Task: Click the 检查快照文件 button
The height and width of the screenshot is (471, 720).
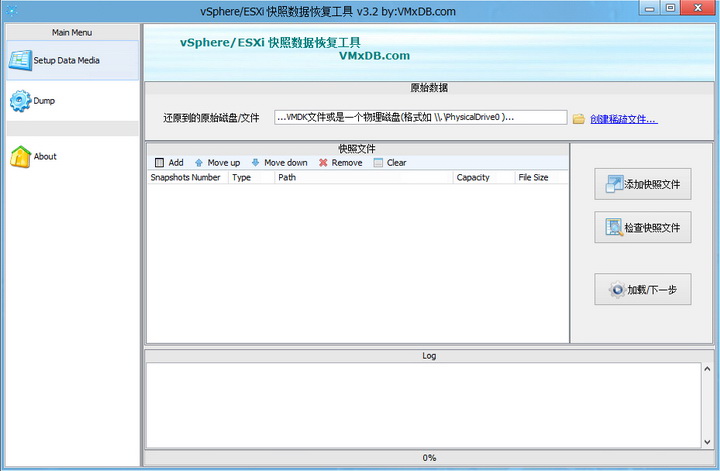Action: click(642, 227)
